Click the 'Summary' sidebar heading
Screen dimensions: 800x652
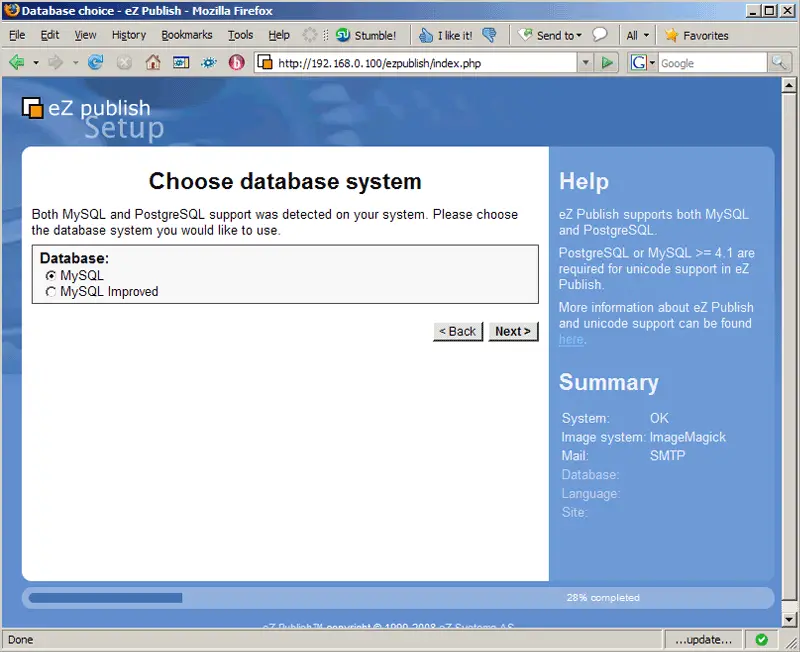tap(609, 382)
